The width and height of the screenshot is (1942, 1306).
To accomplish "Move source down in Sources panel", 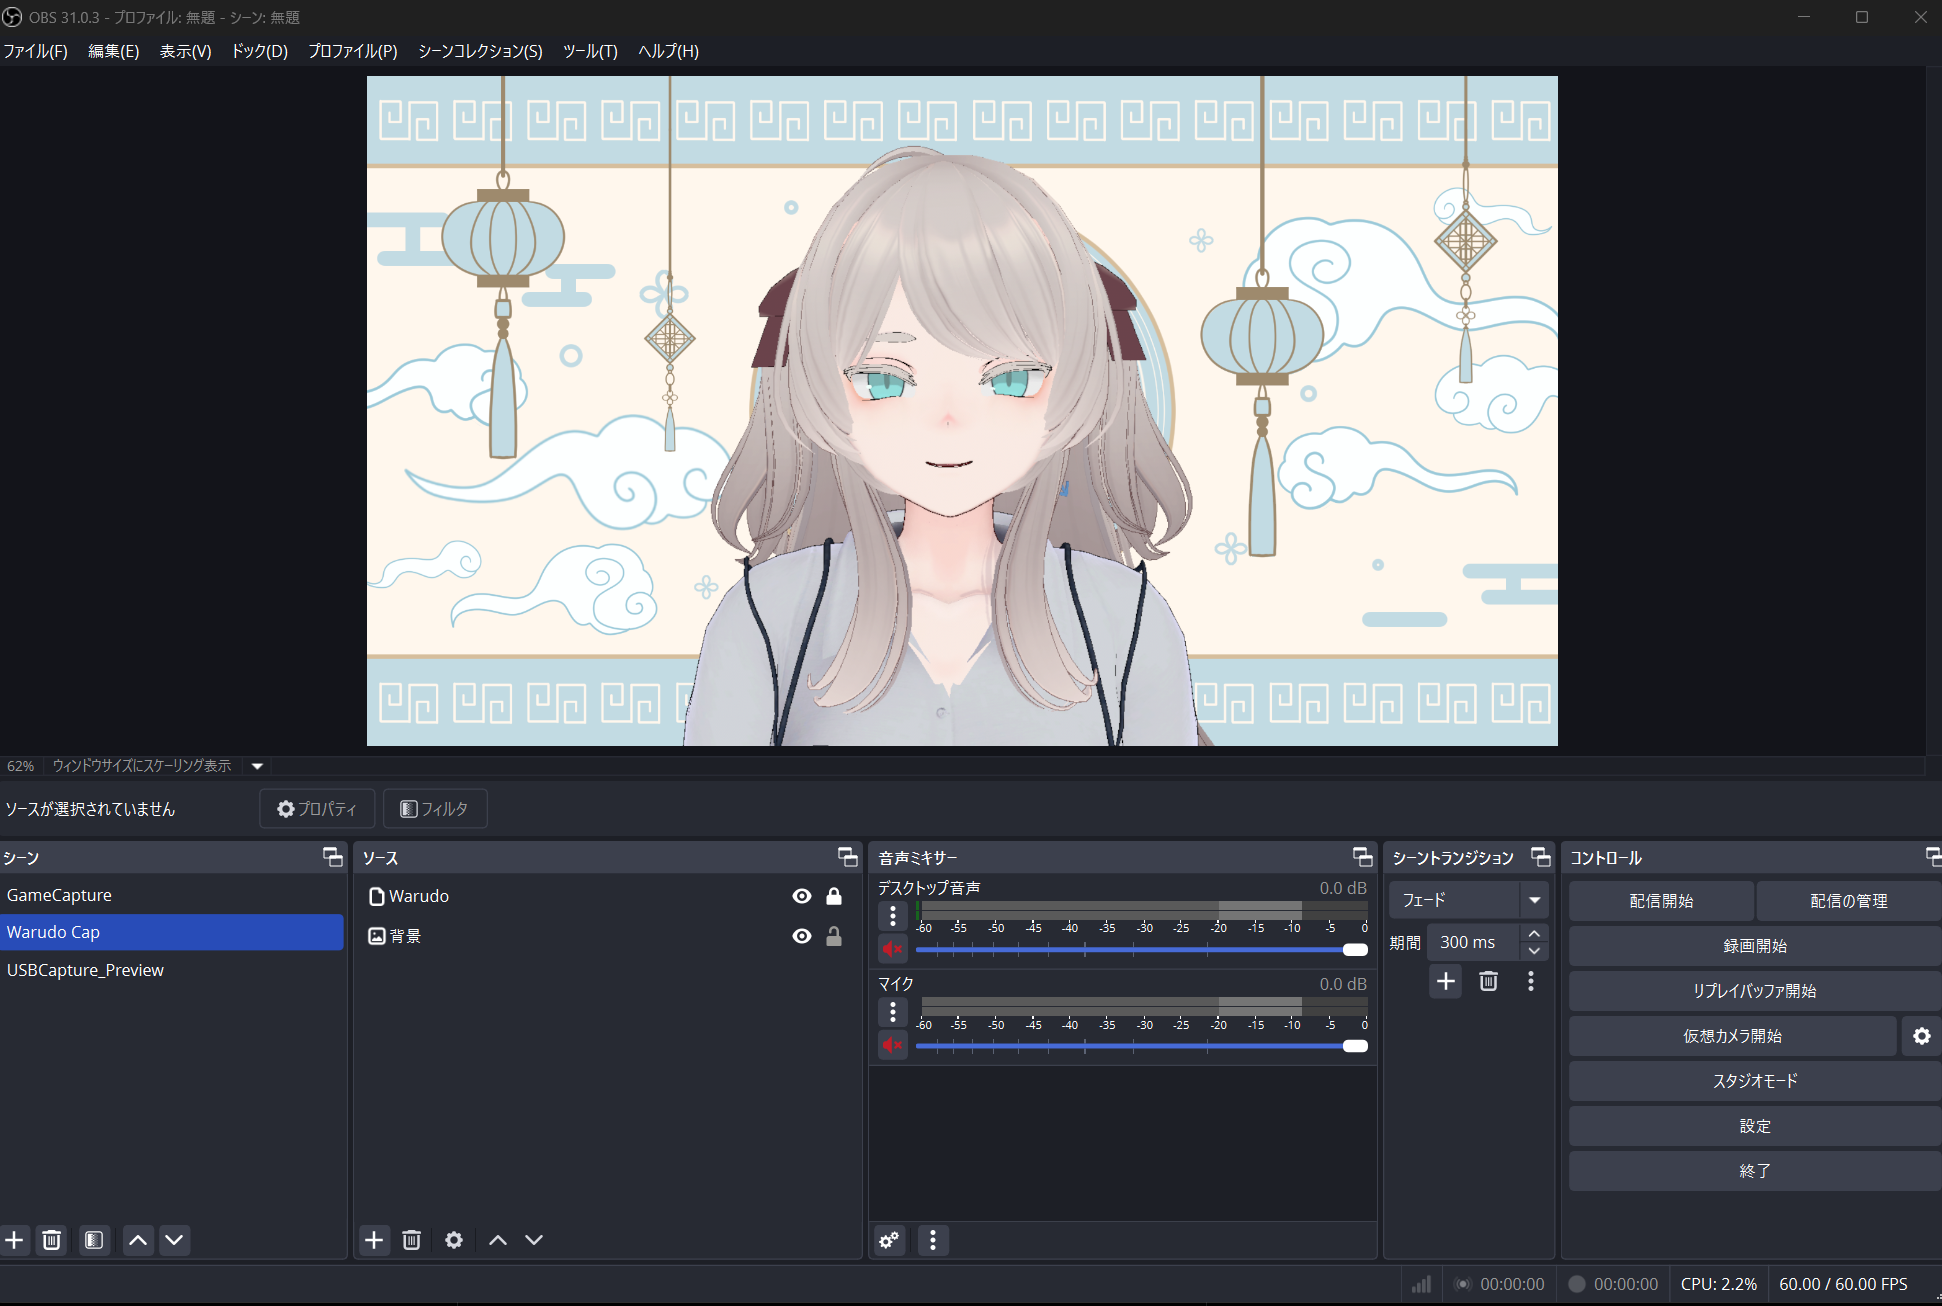I will [x=534, y=1240].
